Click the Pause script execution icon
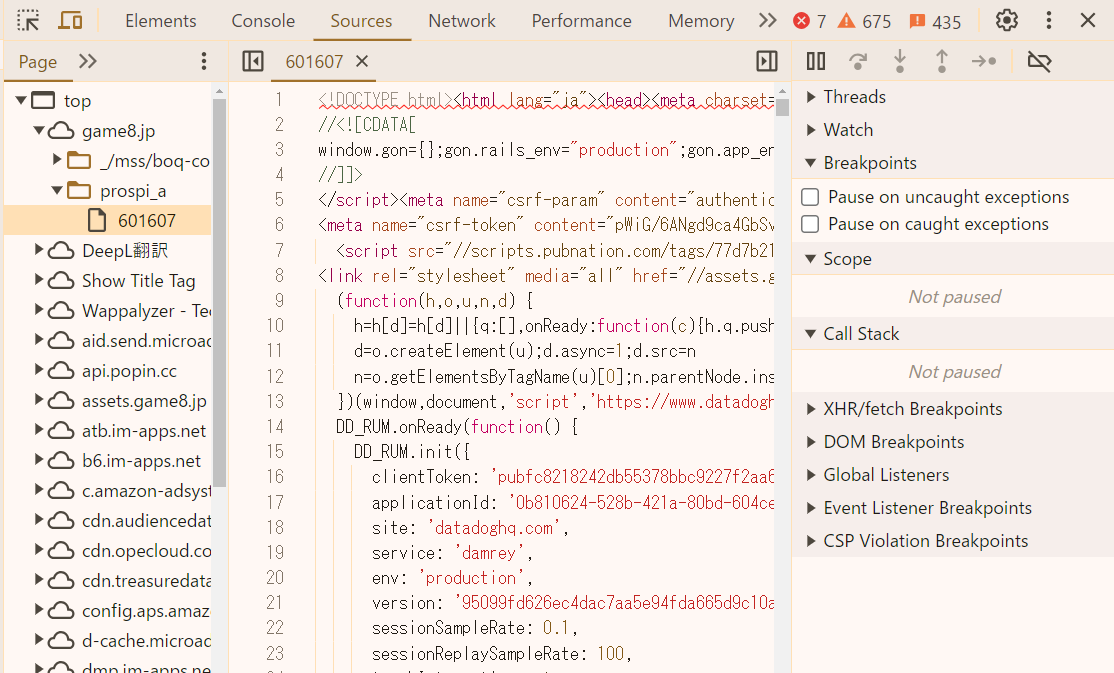The image size is (1114, 673). (x=815, y=61)
